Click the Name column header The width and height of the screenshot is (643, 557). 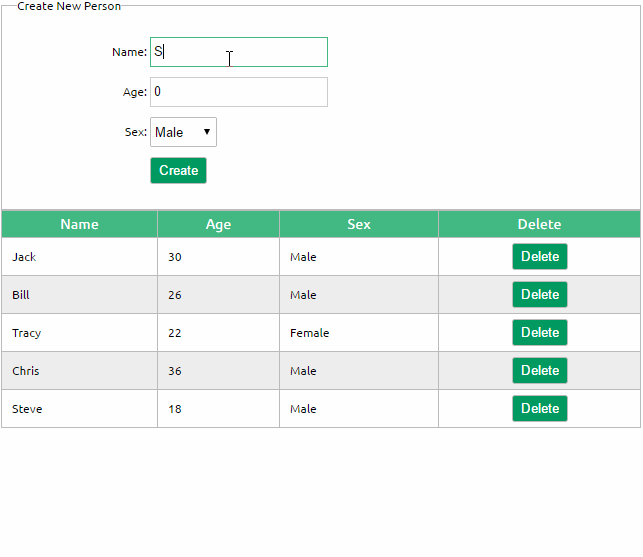(80, 224)
